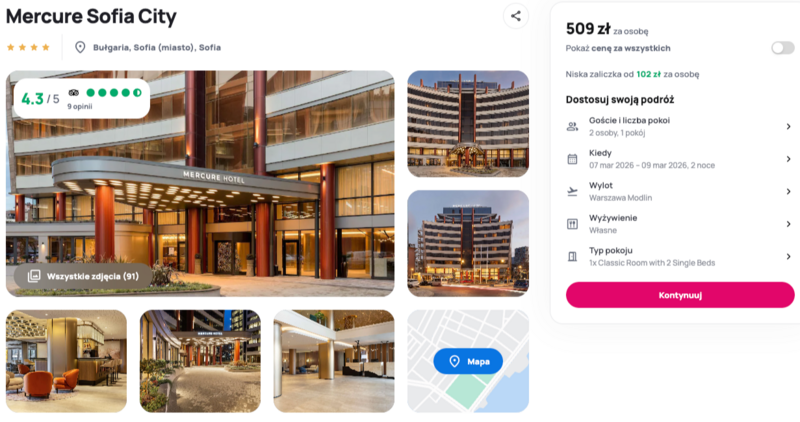The width and height of the screenshot is (800, 422).
Task: Click the Tripadvisor owl icon in rating badge
Action: [73, 92]
